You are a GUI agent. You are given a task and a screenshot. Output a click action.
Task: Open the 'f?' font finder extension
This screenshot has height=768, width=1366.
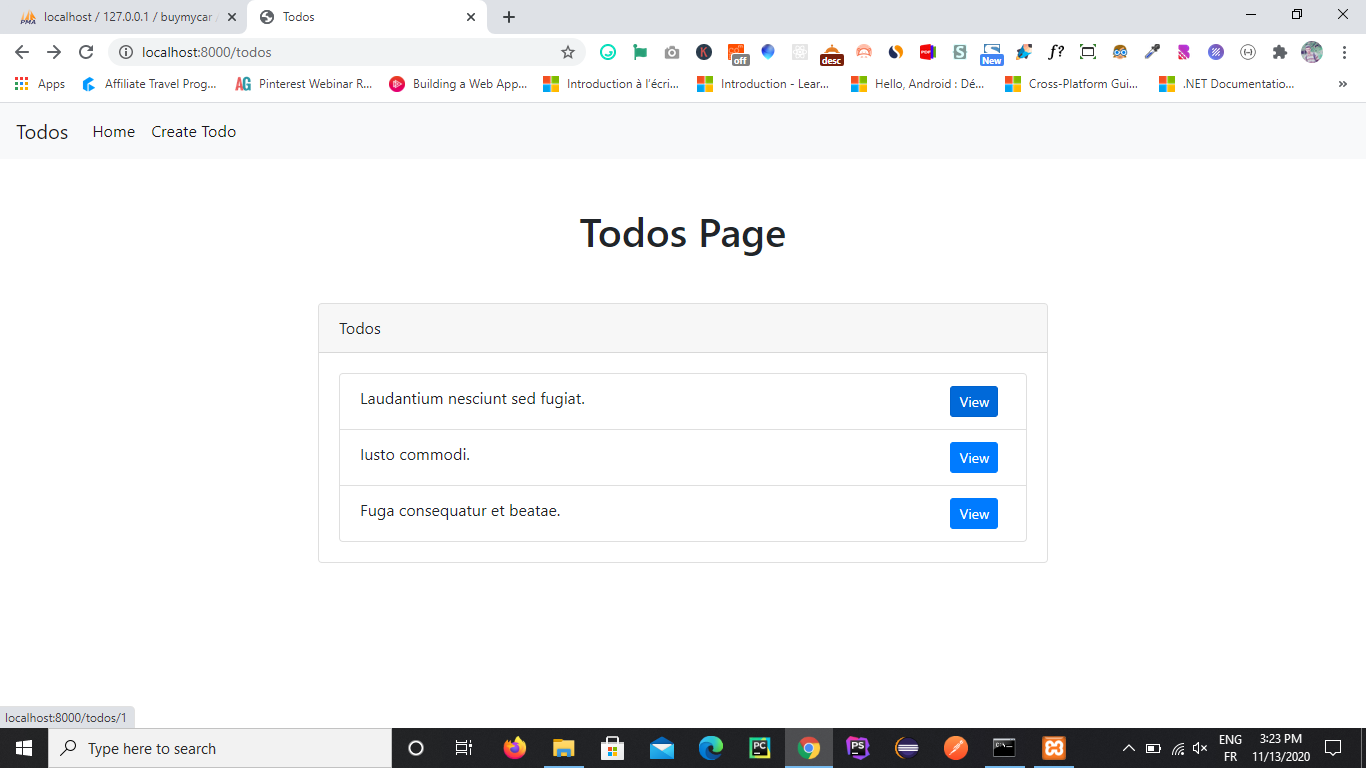coord(1056,52)
